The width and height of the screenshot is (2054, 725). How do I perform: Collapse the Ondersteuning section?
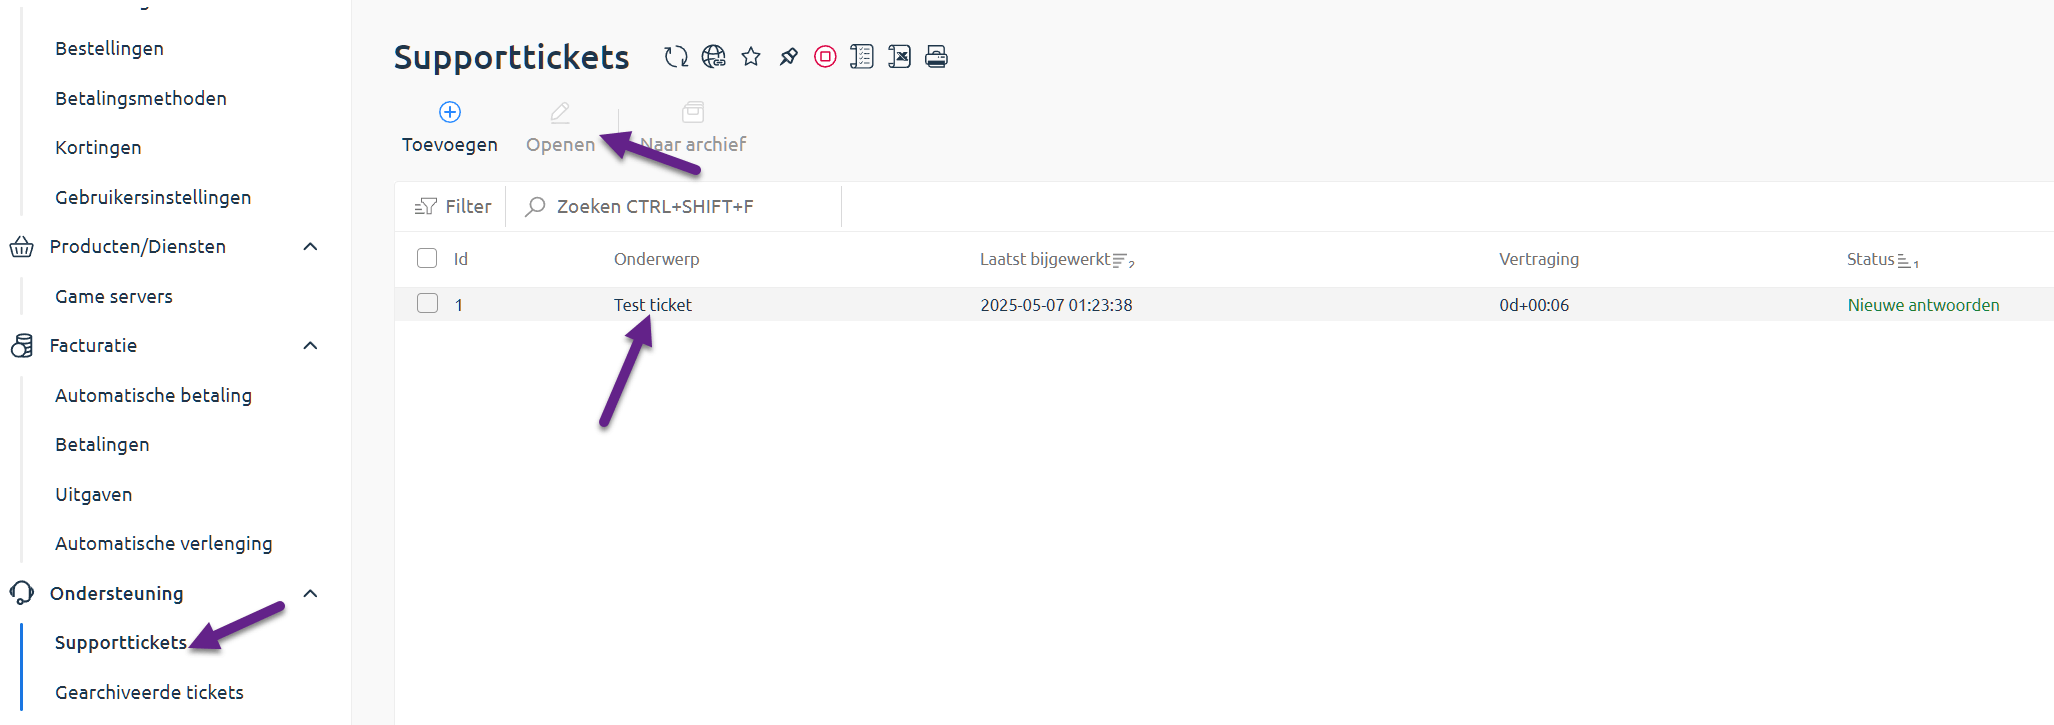click(310, 594)
